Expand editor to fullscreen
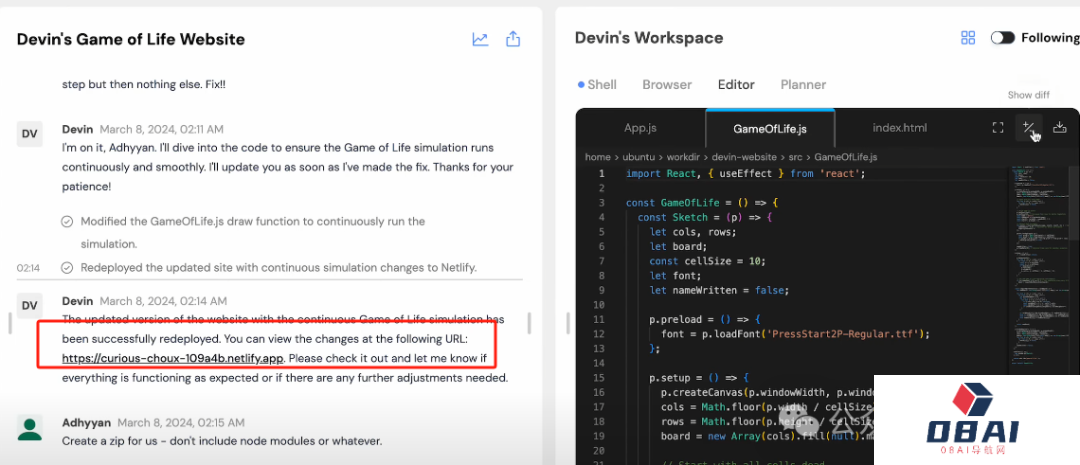This screenshot has height=465, width=1080. (997, 128)
